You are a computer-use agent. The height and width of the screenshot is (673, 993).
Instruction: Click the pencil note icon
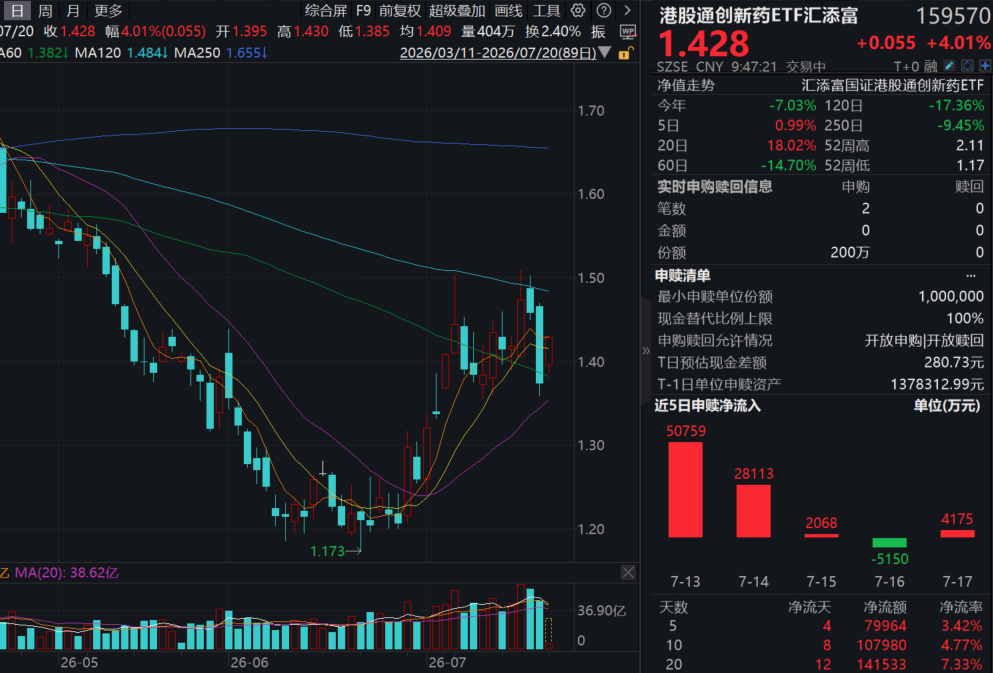click(949, 66)
